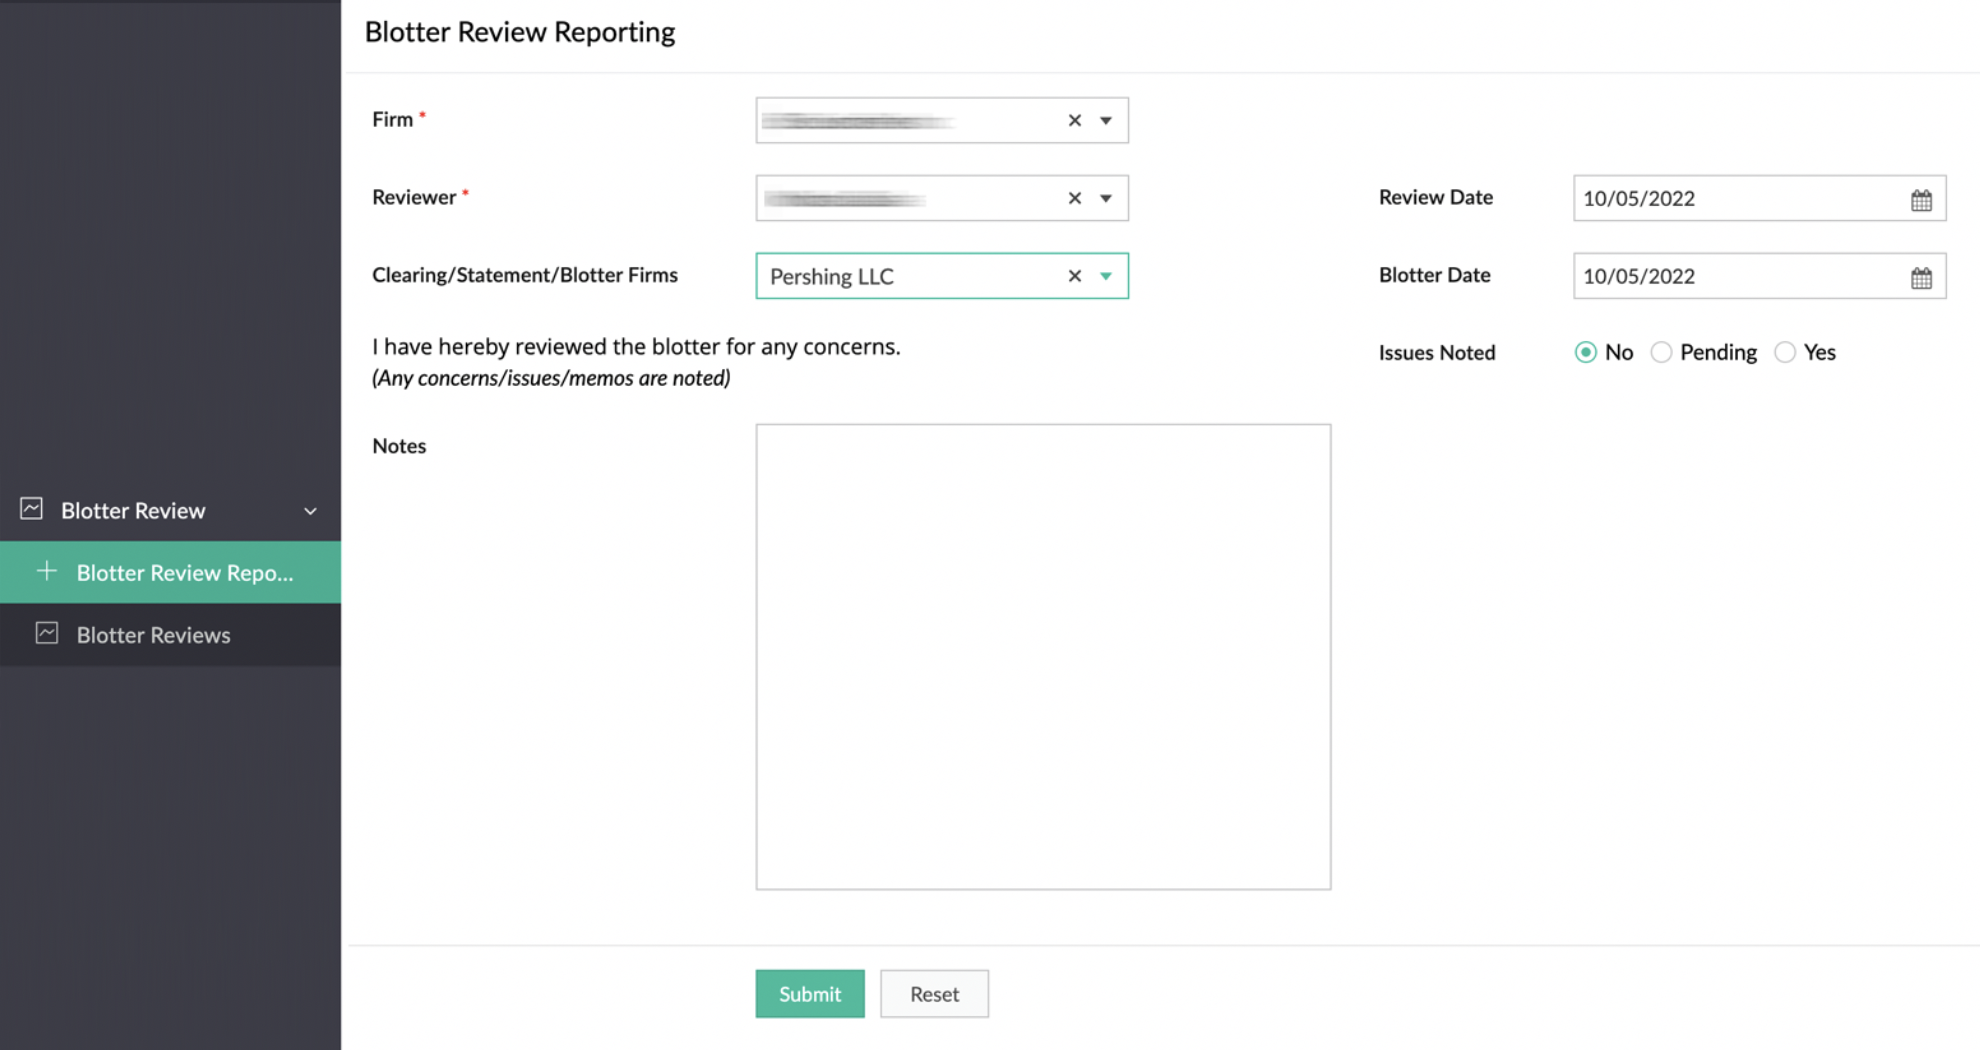Open the Clearing/Statement/Blotter Firms dropdown arrow
This screenshot has height=1050, width=1980.
pyautogui.click(x=1106, y=276)
